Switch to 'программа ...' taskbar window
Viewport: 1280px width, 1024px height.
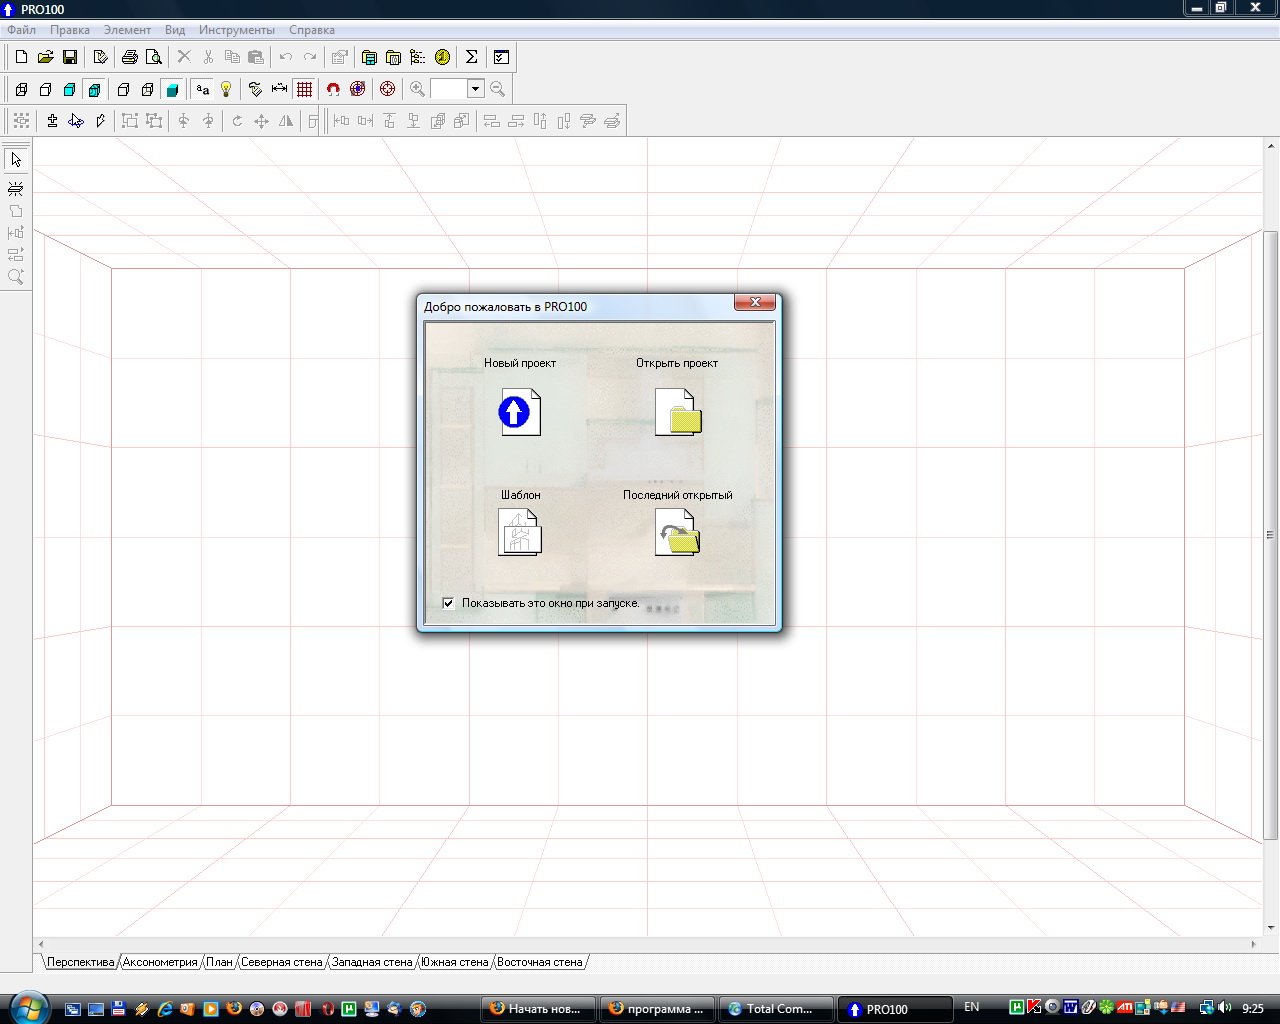(x=658, y=1009)
